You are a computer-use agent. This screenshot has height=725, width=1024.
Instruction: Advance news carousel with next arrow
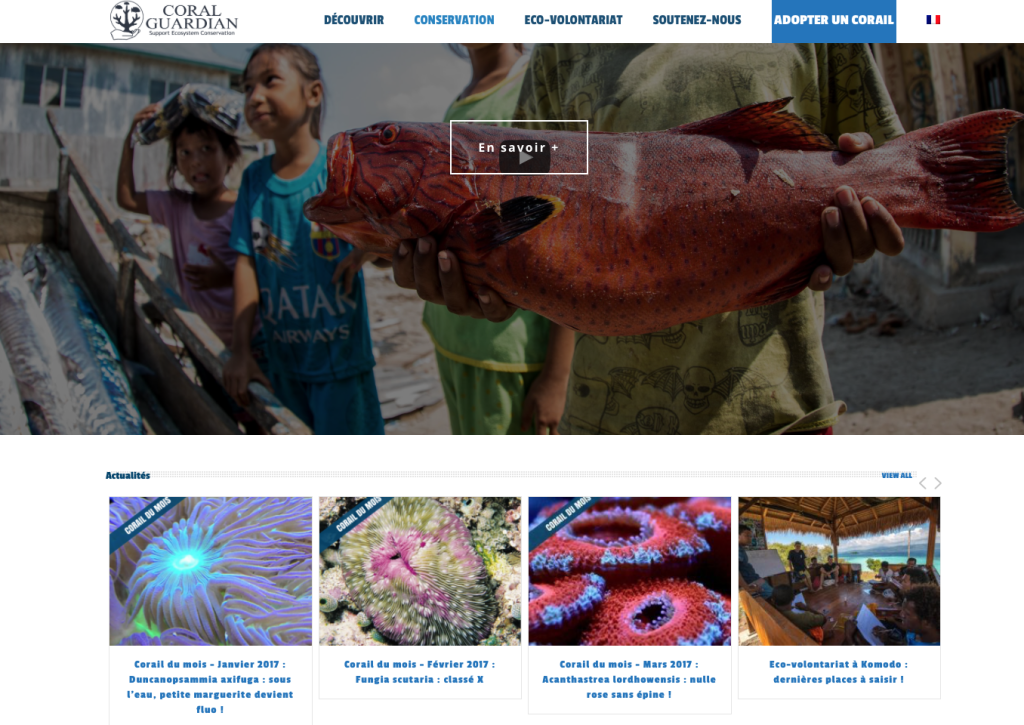point(938,483)
